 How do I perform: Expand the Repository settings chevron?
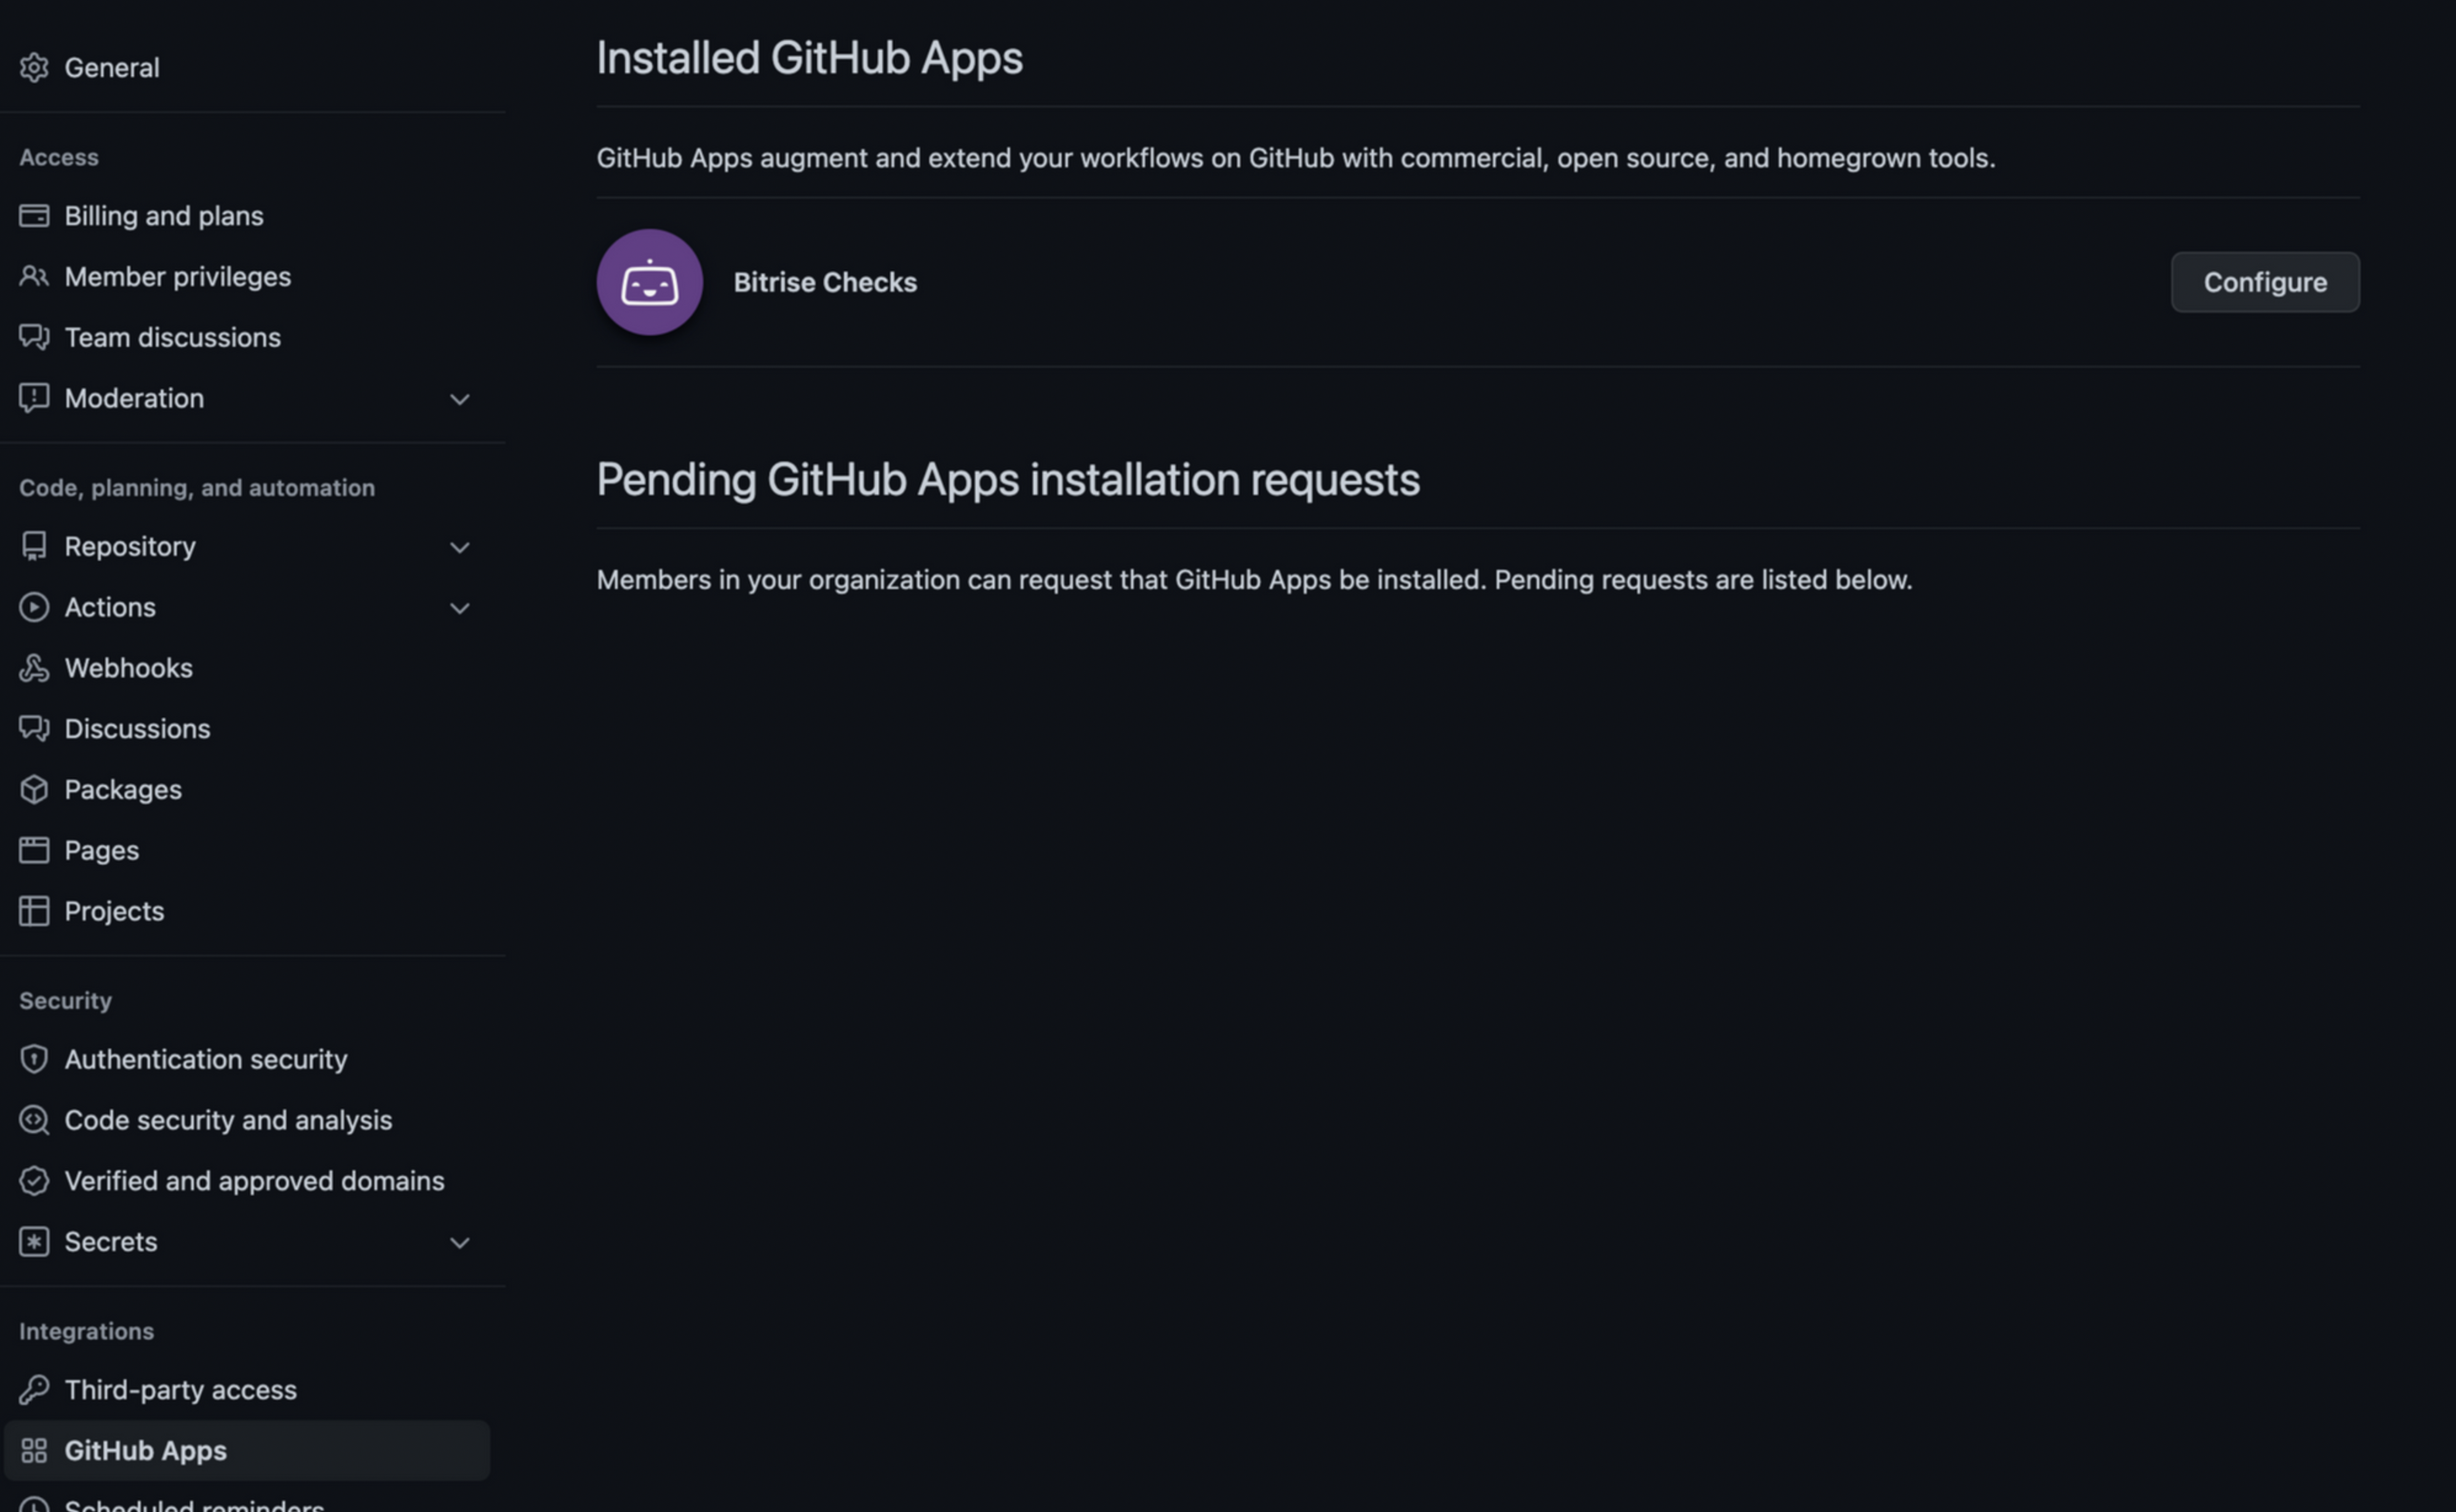click(459, 547)
